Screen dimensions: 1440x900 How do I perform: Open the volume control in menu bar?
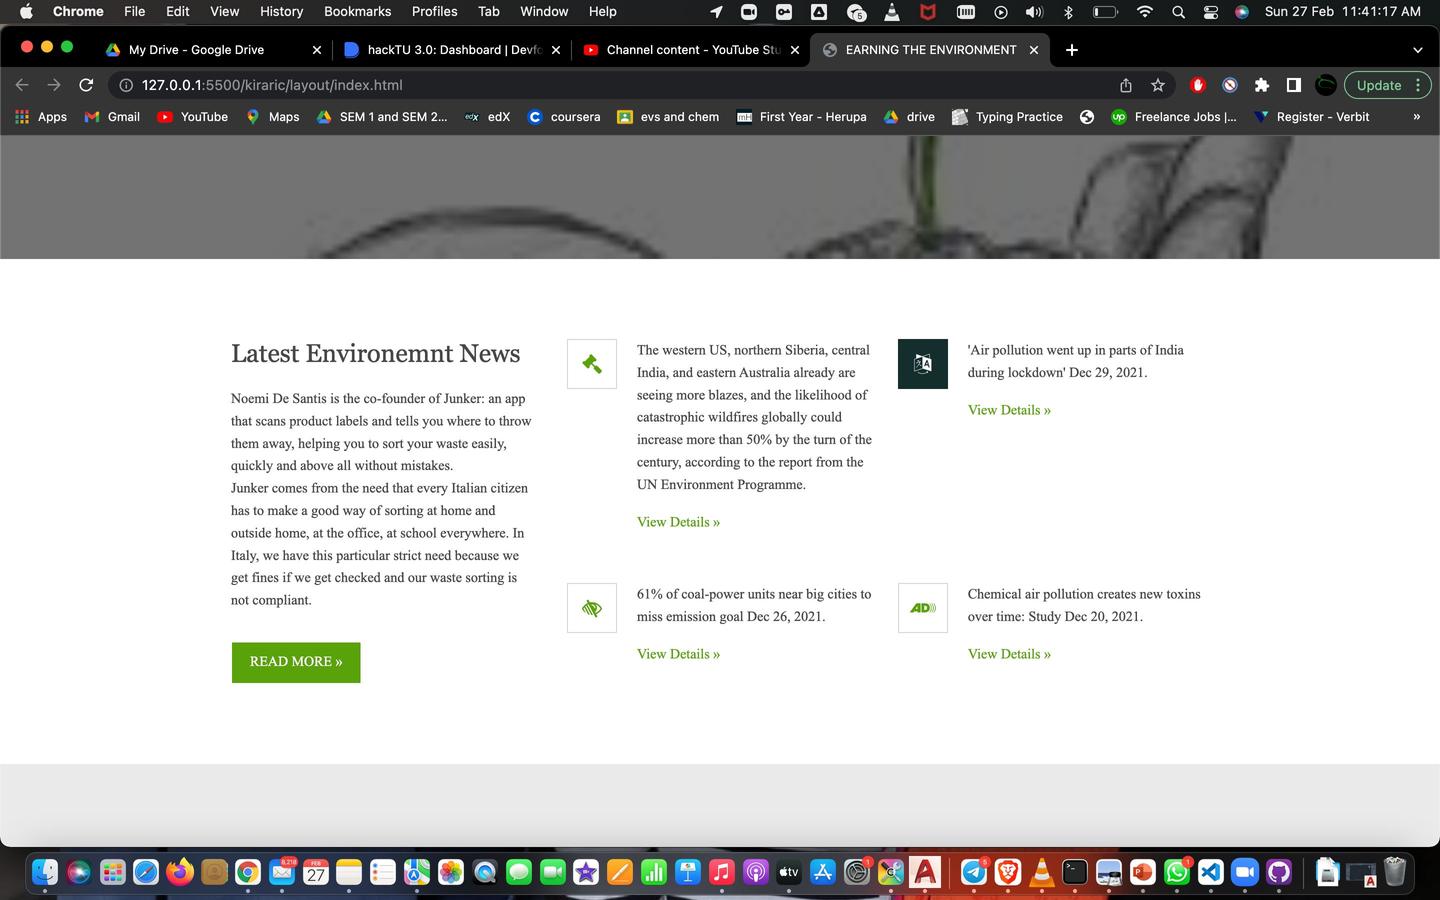1034,12
